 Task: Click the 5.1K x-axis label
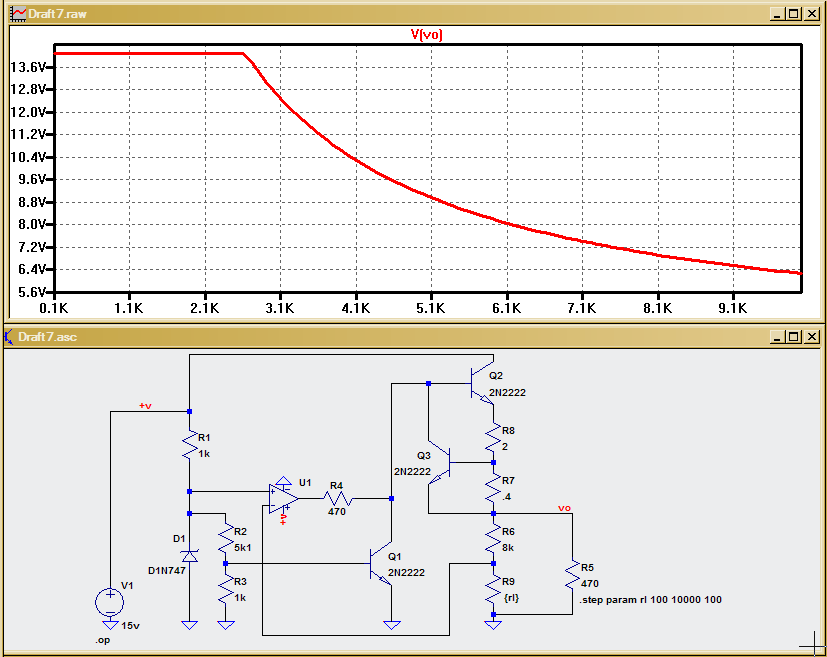pyautogui.click(x=431, y=308)
